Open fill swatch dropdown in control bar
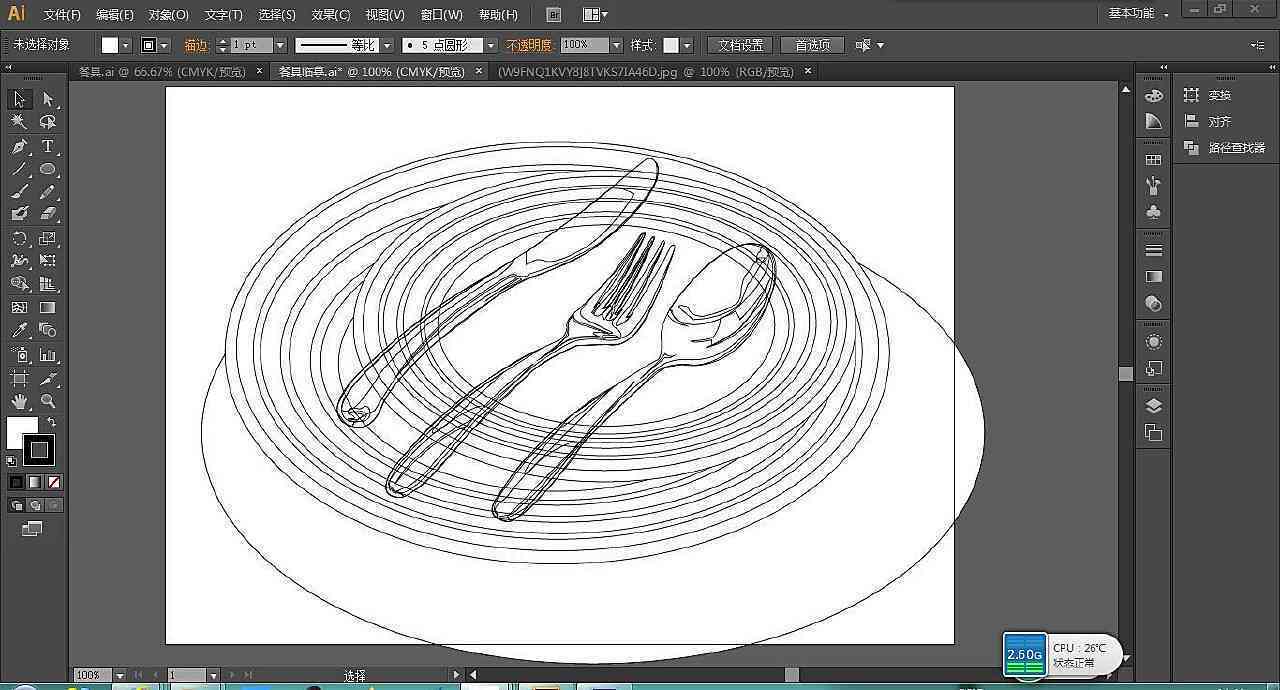Screen dimensions: 1280x690 (126, 45)
